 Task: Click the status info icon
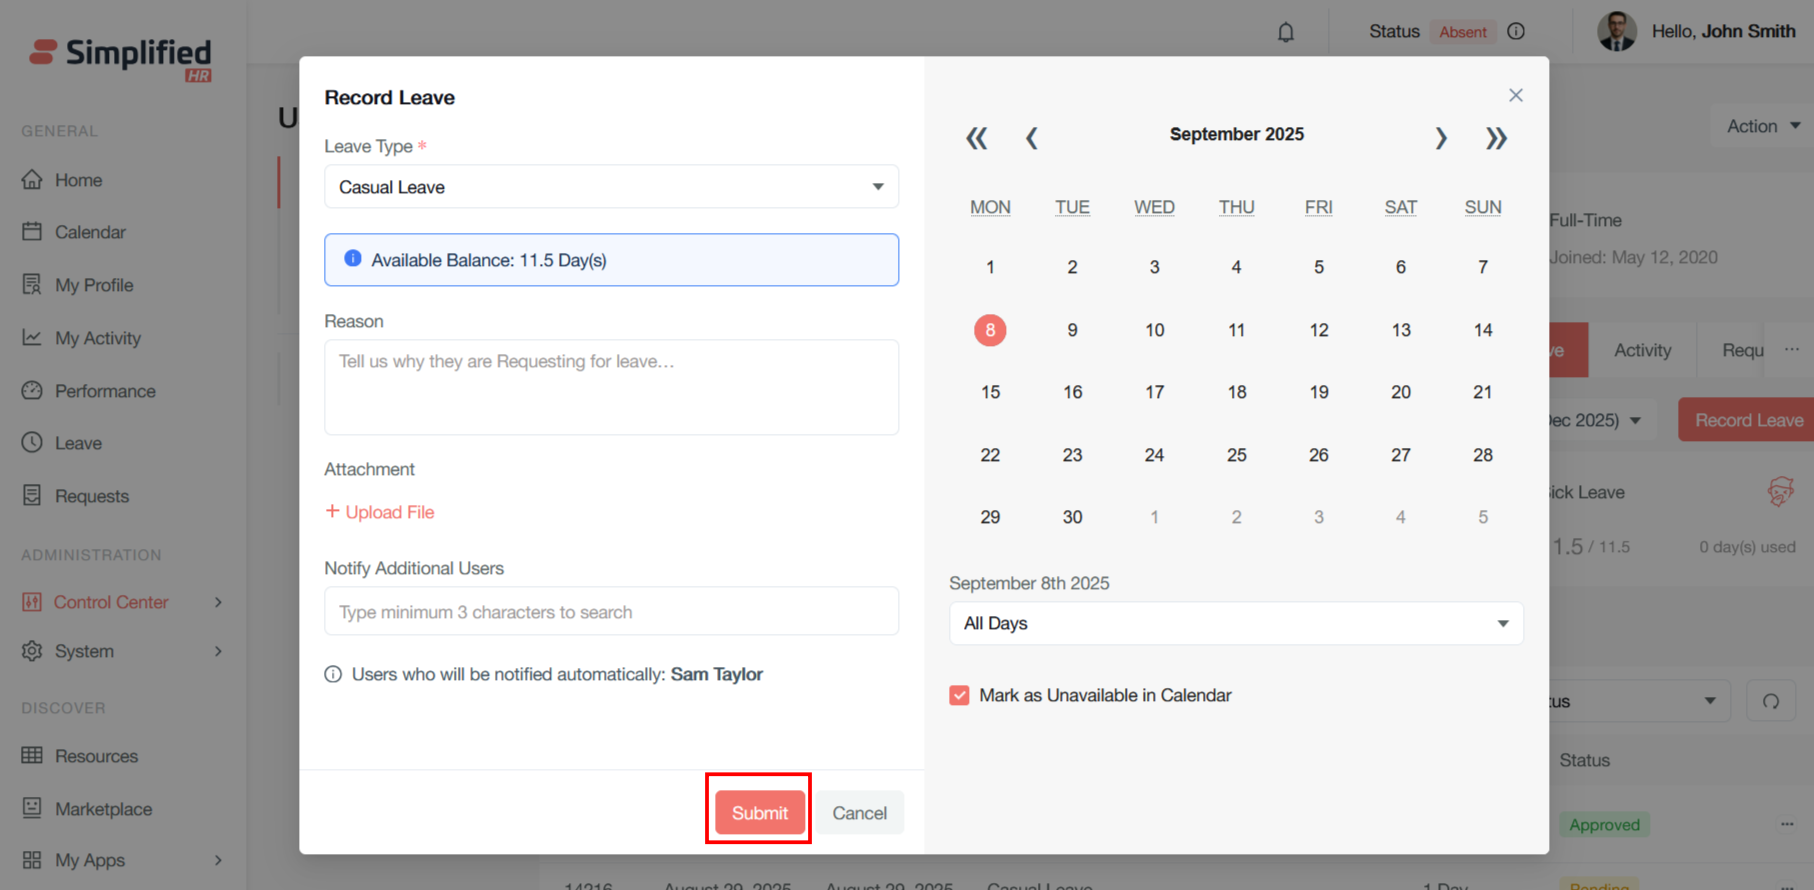click(x=1516, y=32)
